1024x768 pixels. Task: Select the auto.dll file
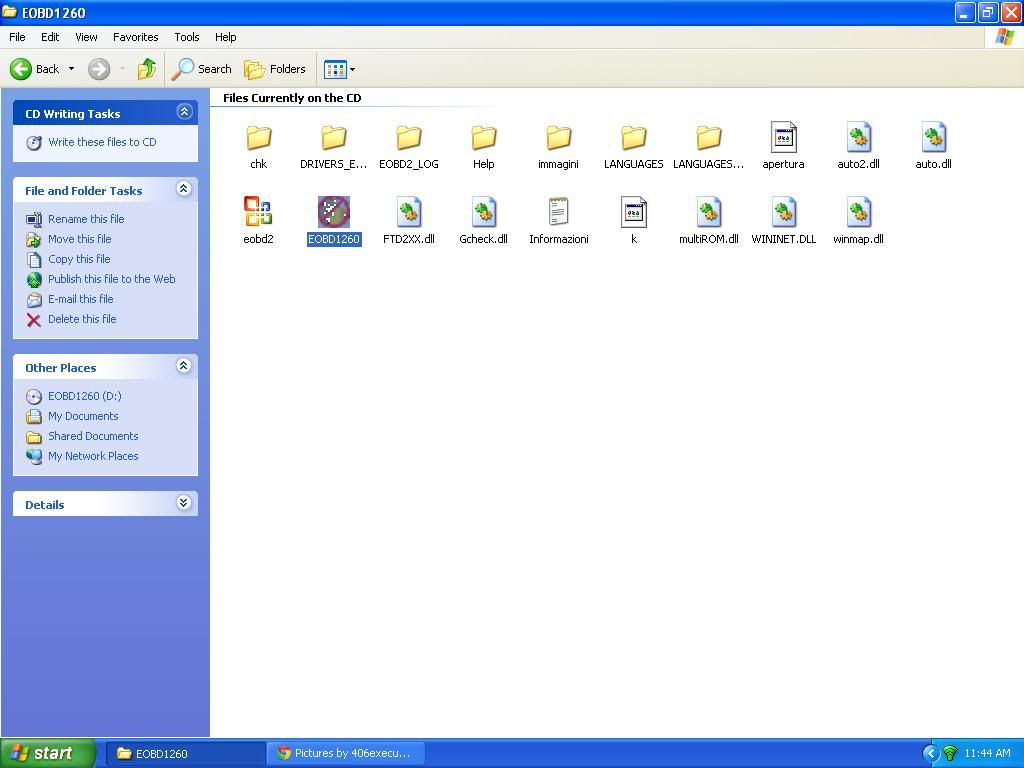[934, 137]
